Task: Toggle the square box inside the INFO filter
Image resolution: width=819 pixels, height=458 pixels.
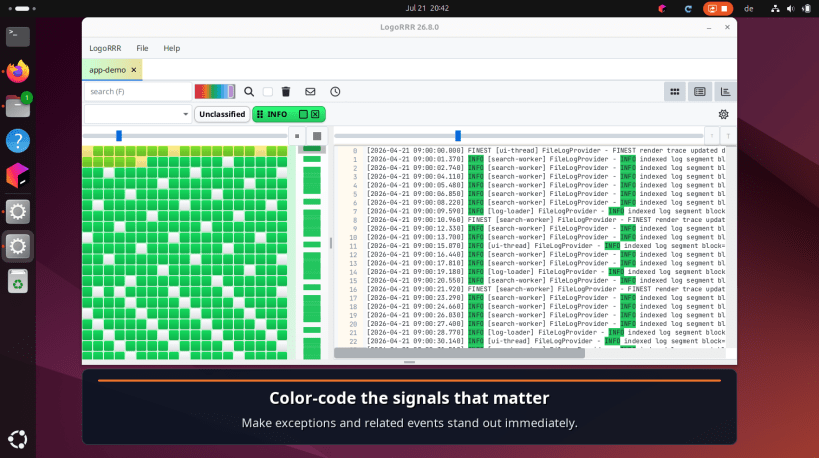Action: [303, 114]
